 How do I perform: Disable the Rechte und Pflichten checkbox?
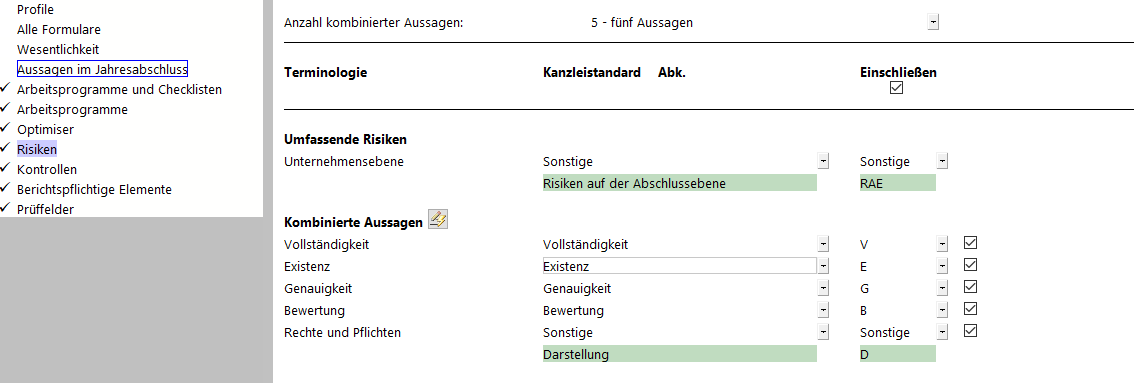click(970, 331)
